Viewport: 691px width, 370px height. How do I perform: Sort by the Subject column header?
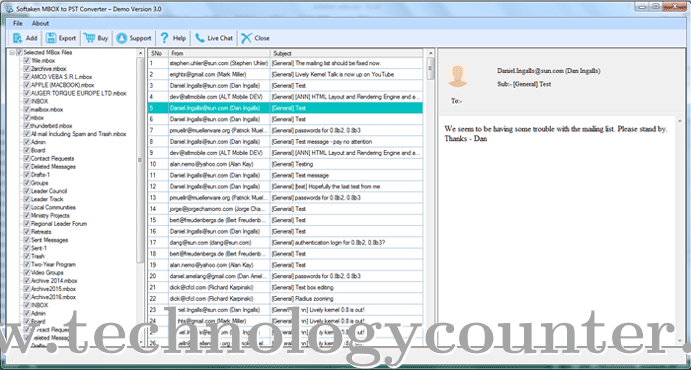346,53
